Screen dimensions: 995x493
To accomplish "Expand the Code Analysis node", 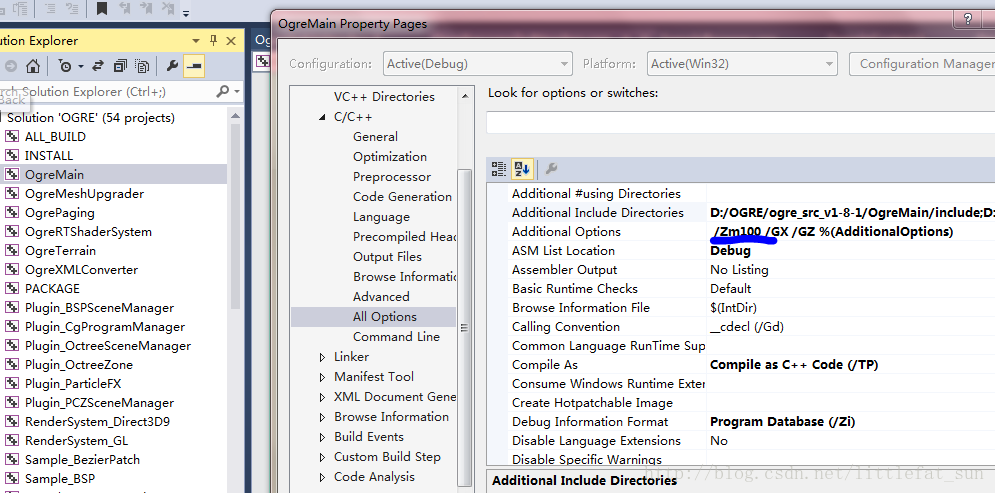I will coord(322,477).
